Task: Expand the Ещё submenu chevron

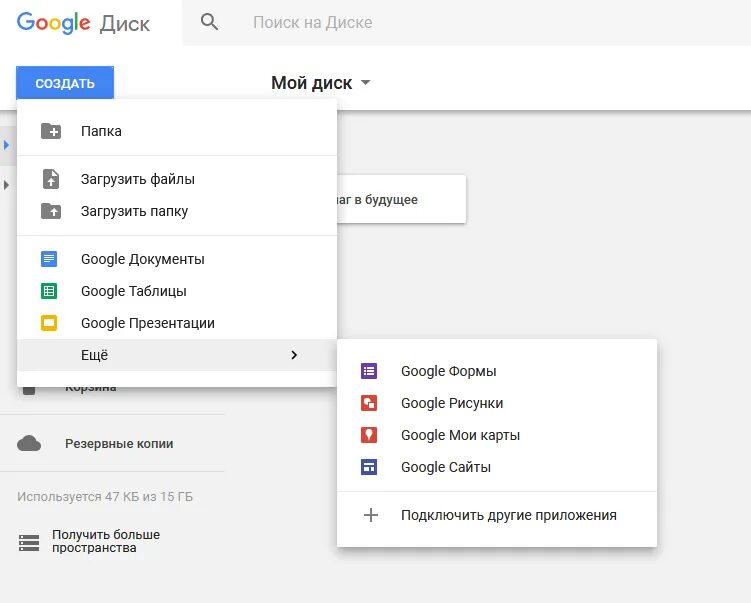Action: pos(294,355)
